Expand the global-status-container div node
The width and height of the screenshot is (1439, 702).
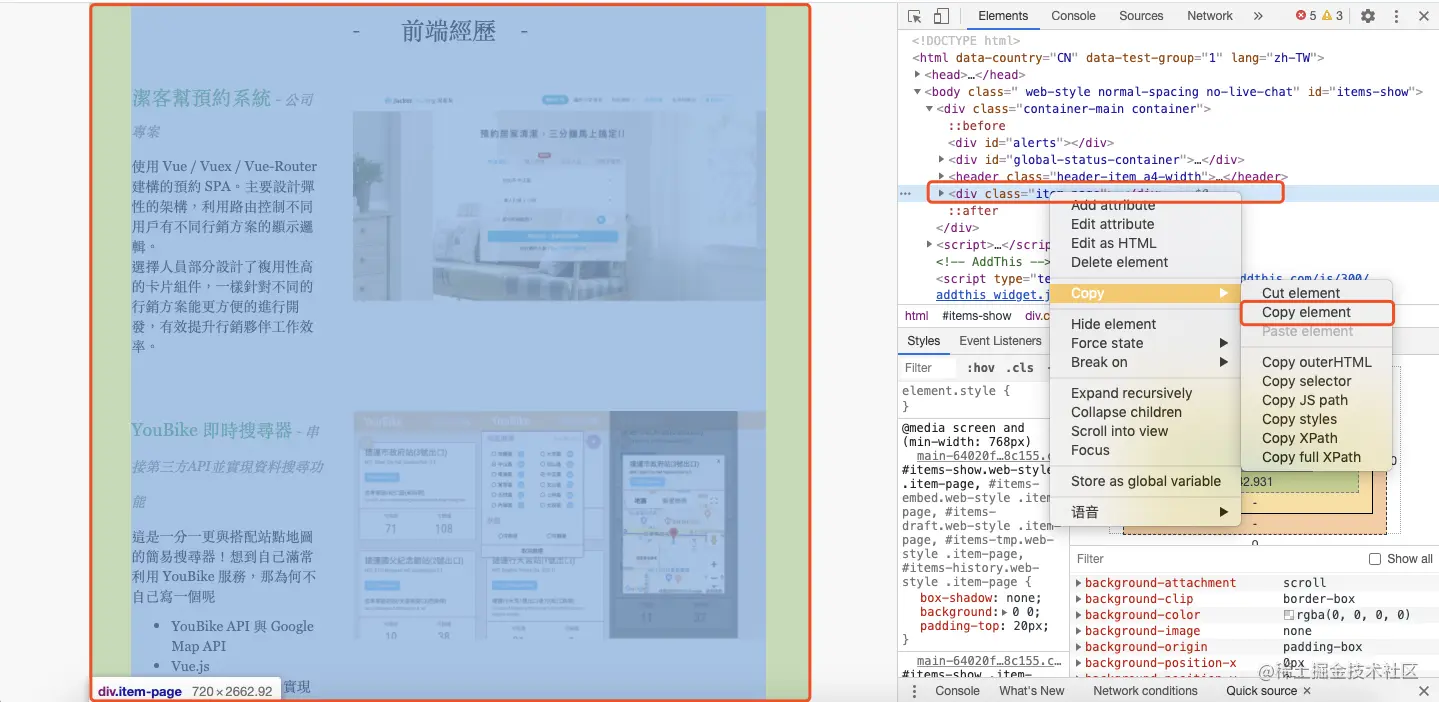pos(941,160)
